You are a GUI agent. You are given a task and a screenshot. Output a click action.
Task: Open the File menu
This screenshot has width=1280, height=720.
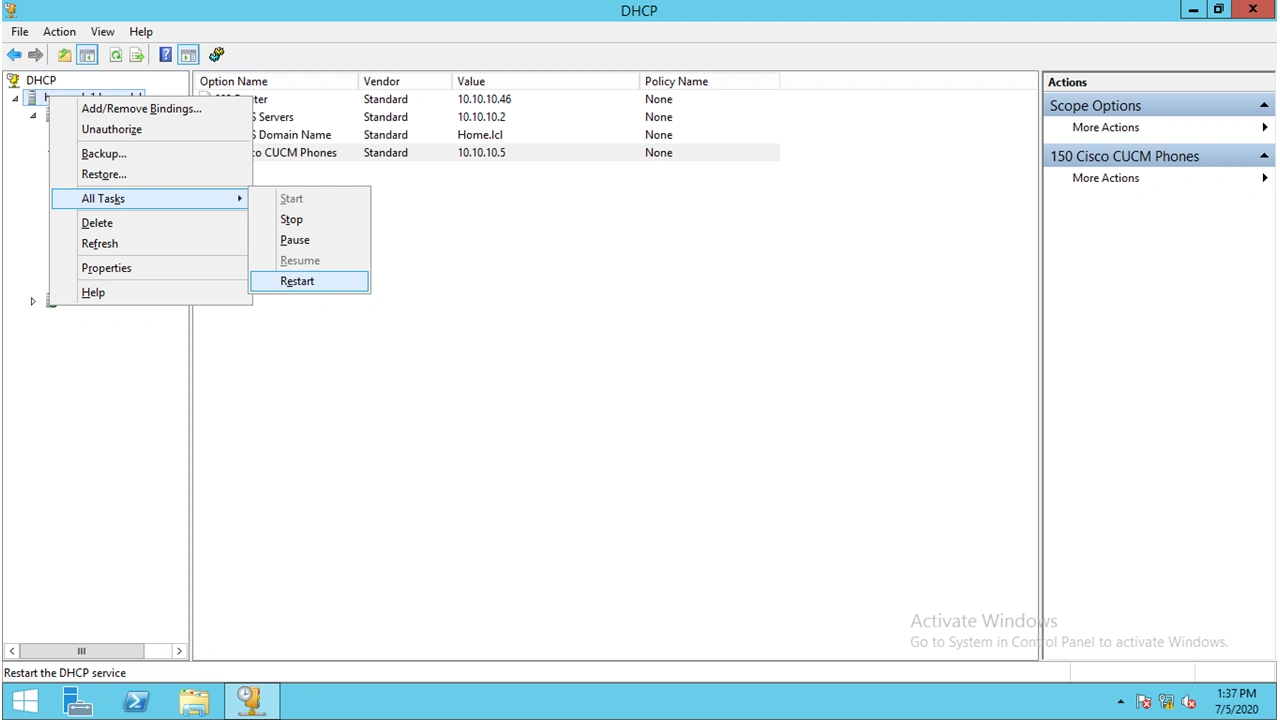point(20,32)
